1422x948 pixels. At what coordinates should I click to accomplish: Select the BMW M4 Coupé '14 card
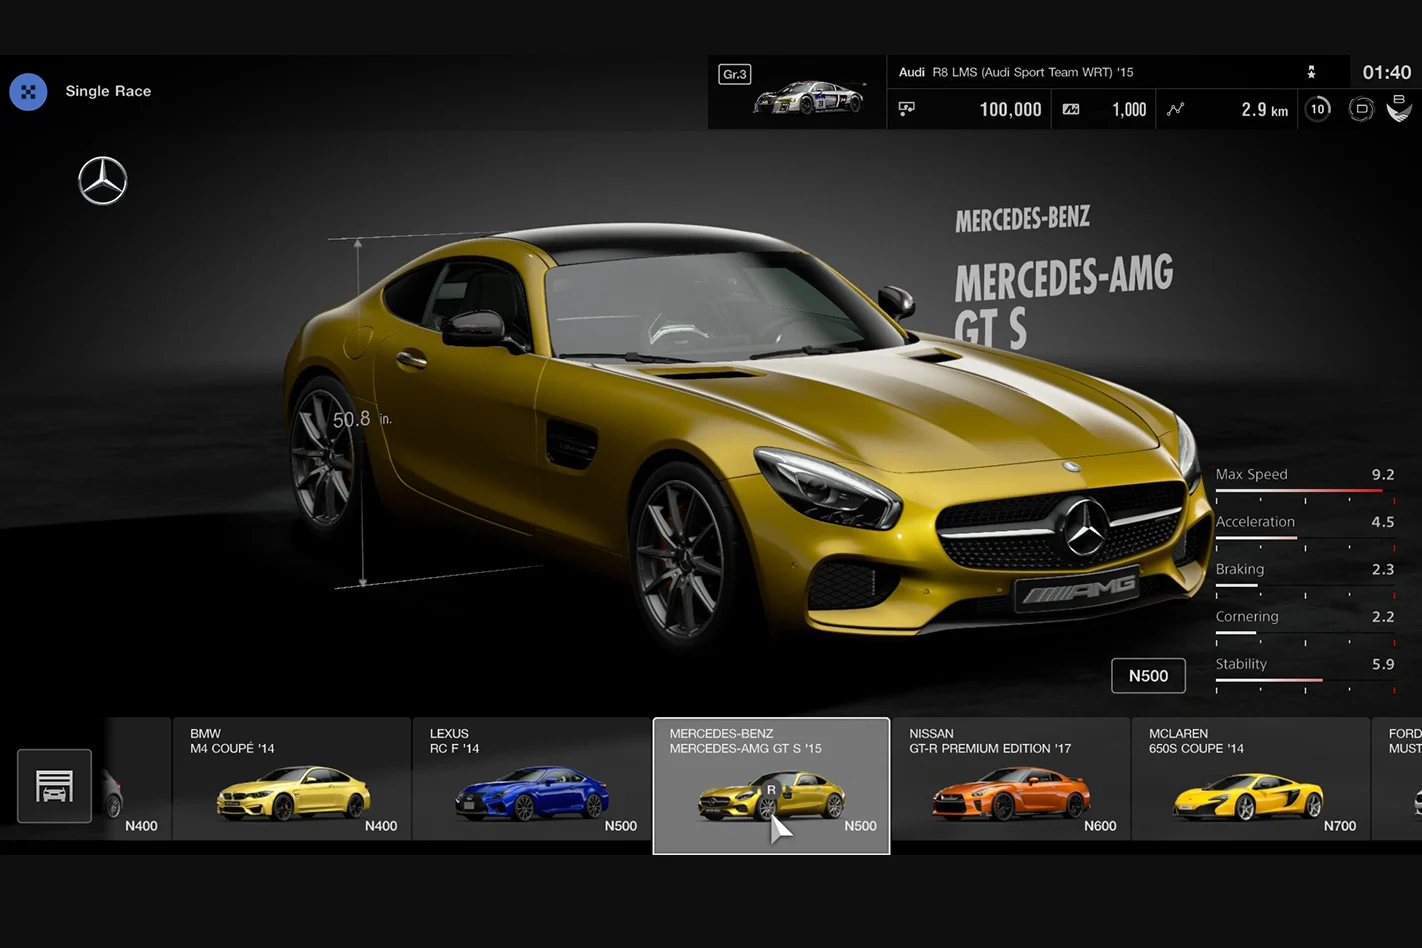[292, 779]
